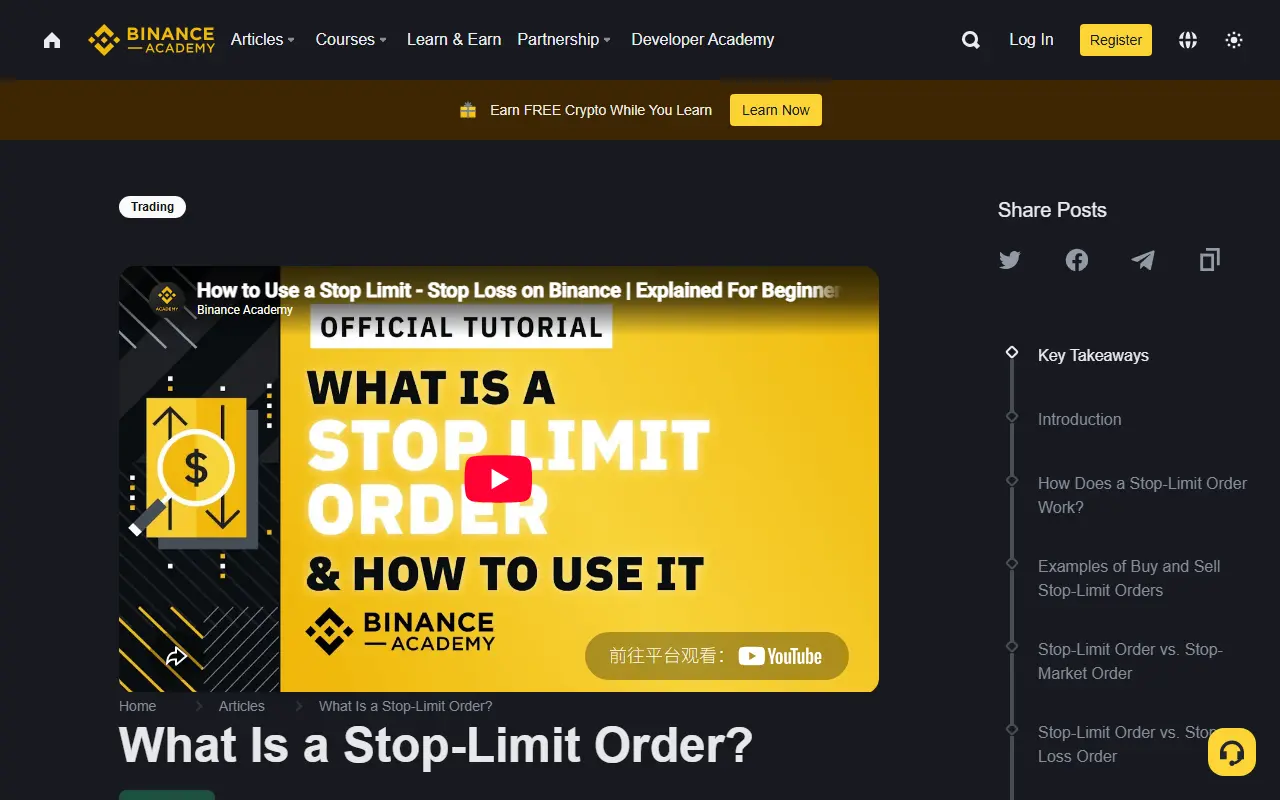Screen dimensions: 1280x800
Task: Watch the video on YouTube
Action: (x=717, y=656)
